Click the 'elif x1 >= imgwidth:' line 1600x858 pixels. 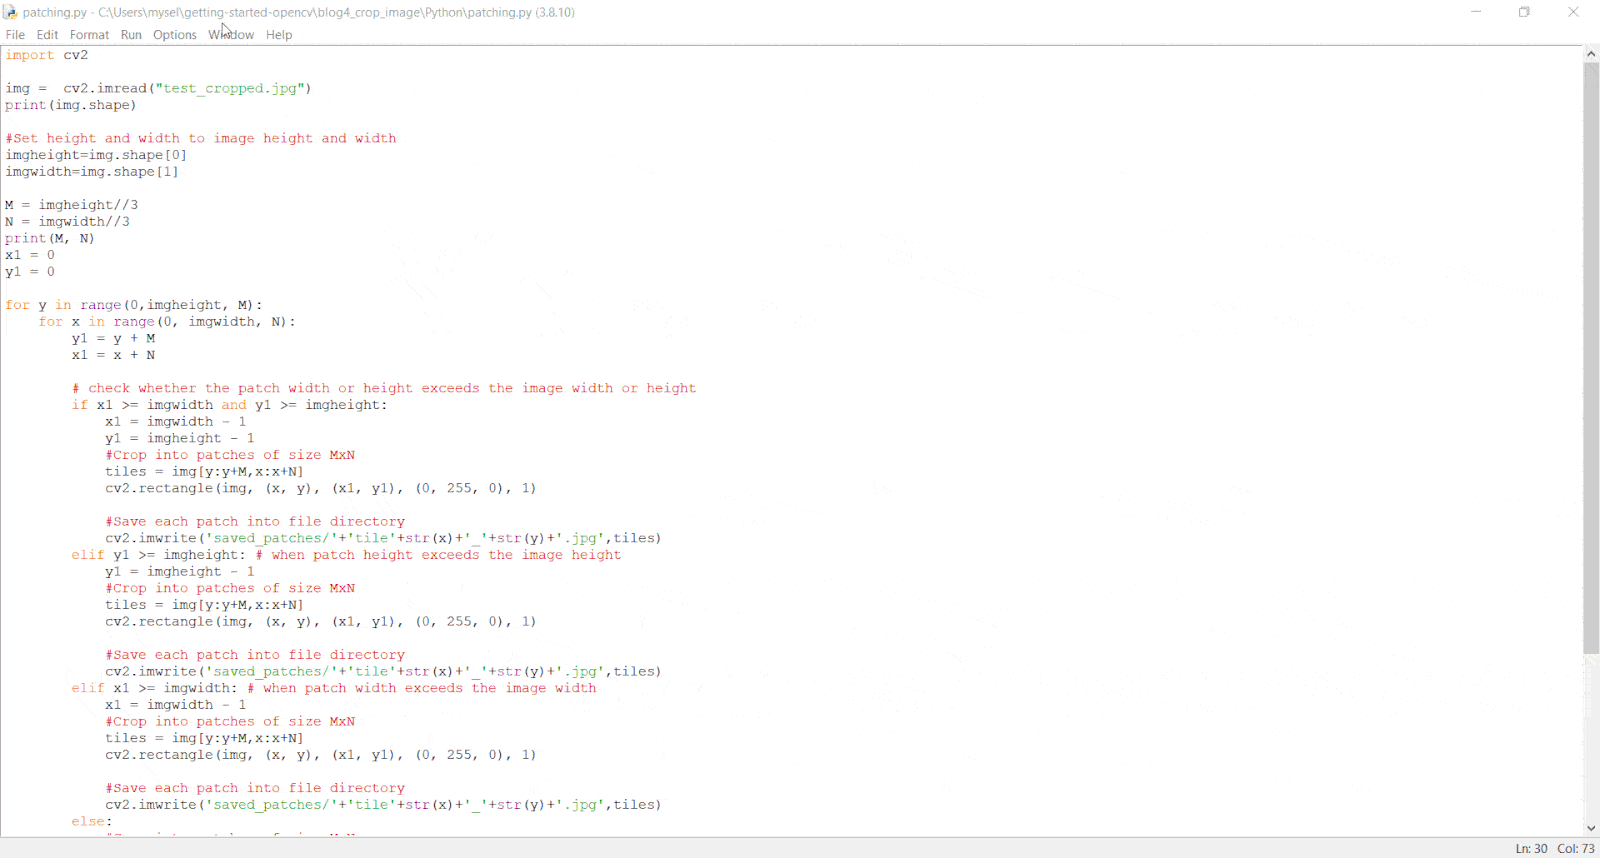pos(154,688)
